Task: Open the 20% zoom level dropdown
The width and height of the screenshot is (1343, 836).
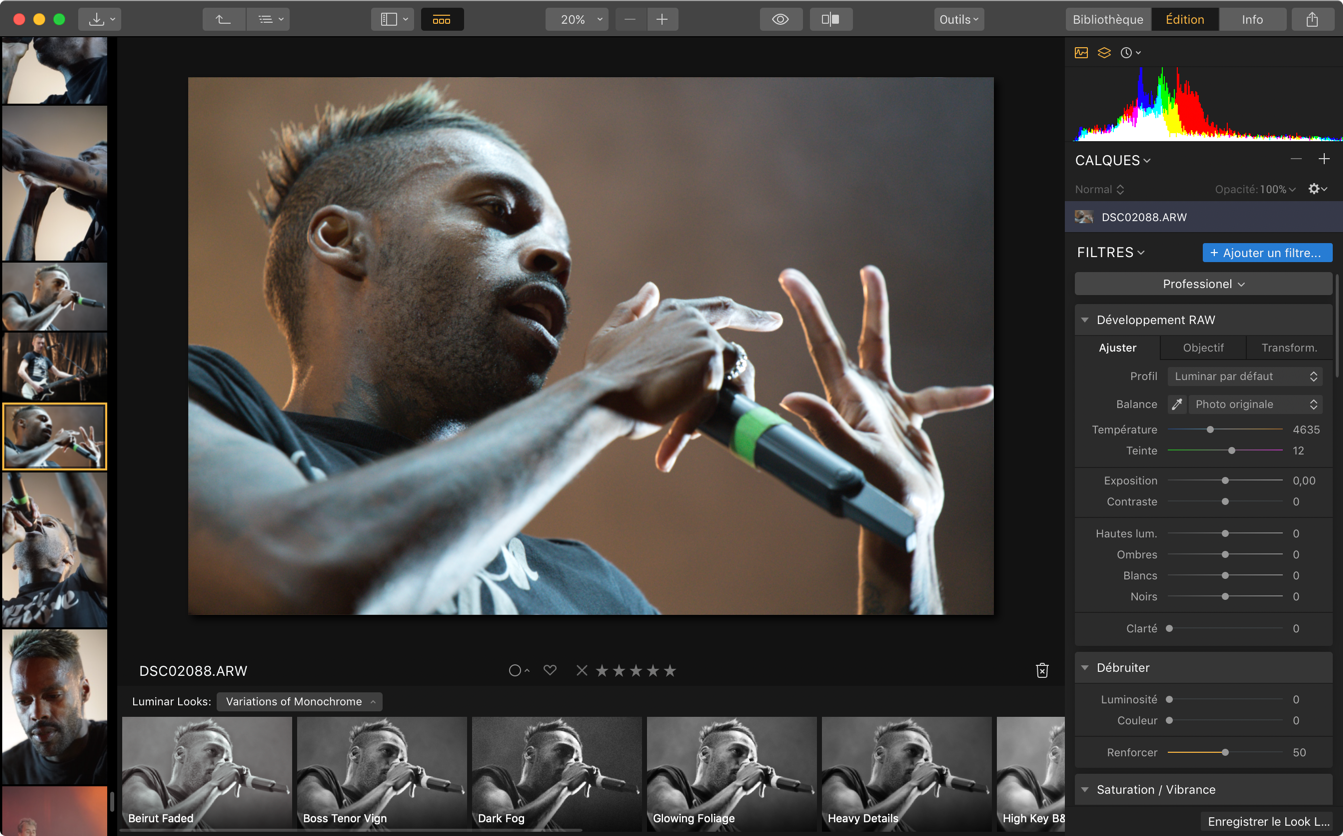Action: click(x=577, y=19)
